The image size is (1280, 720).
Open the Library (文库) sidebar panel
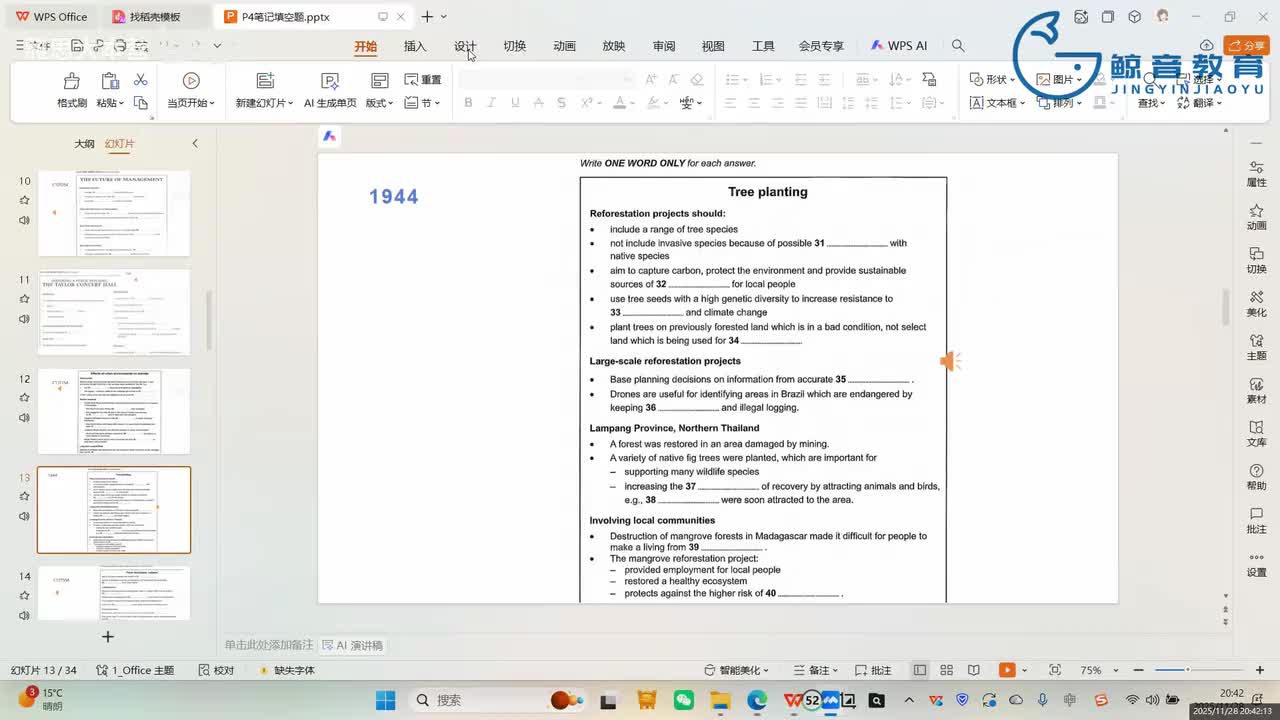pos(1256,433)
